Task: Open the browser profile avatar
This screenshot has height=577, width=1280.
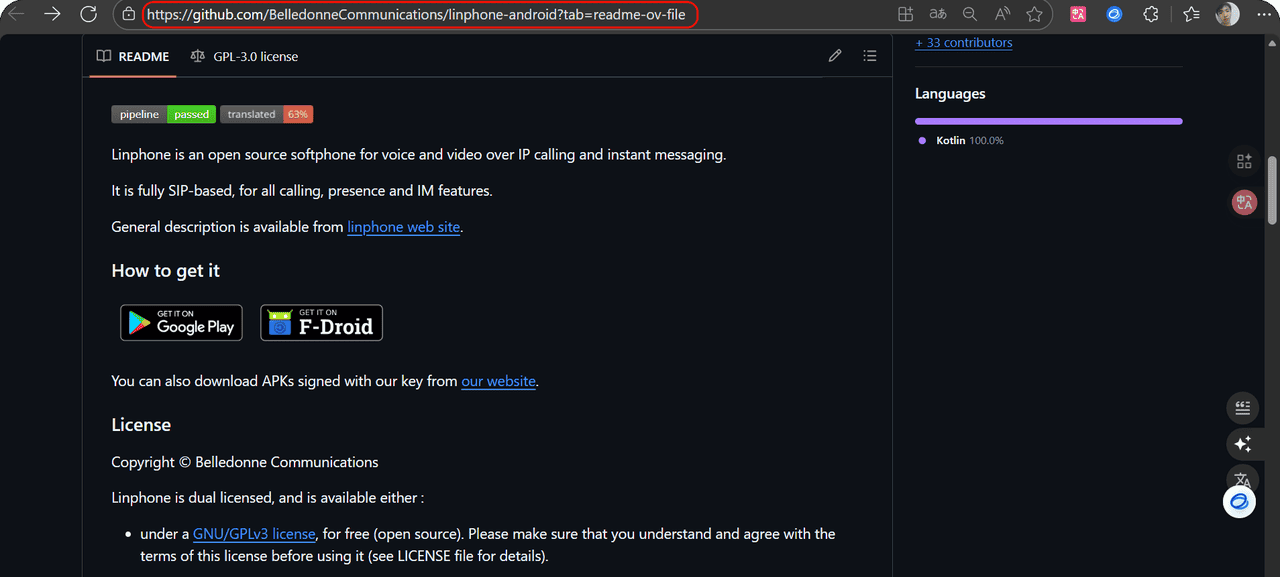Action: [x=1227, y=14]
